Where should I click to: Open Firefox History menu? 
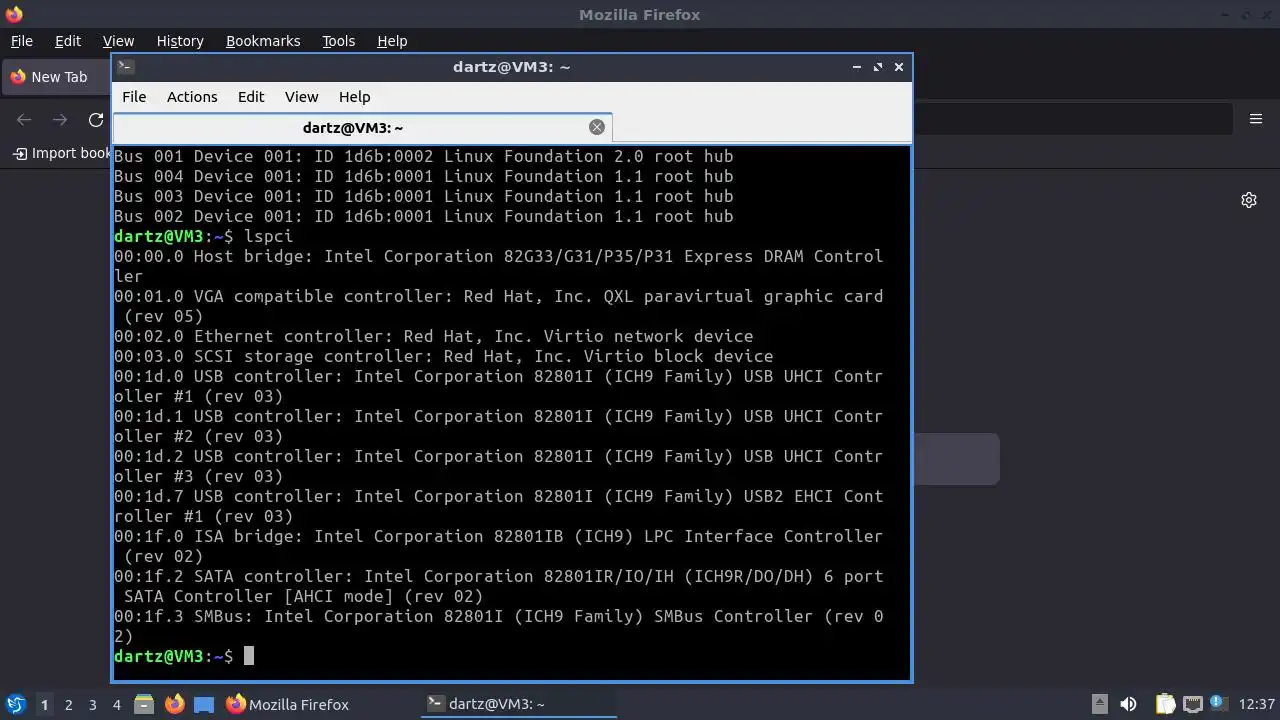(180, 41)
